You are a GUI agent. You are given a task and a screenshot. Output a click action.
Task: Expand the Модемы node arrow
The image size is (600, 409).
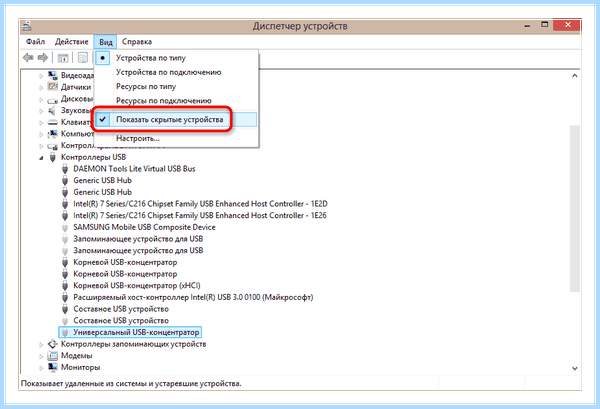click(x=41, y=356)
